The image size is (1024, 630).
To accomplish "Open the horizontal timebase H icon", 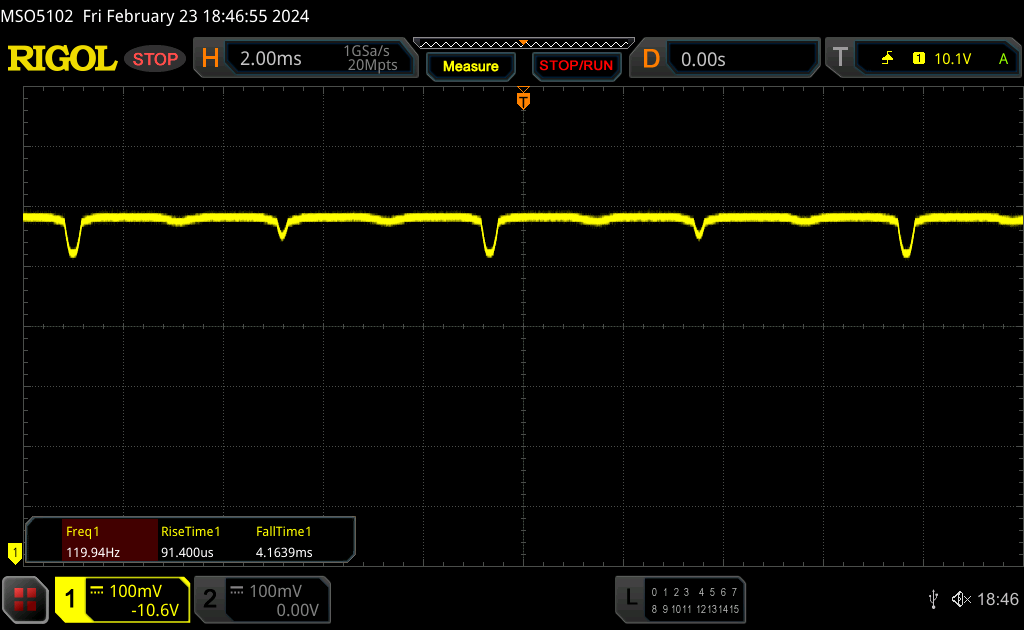I will tap(210, 59).
